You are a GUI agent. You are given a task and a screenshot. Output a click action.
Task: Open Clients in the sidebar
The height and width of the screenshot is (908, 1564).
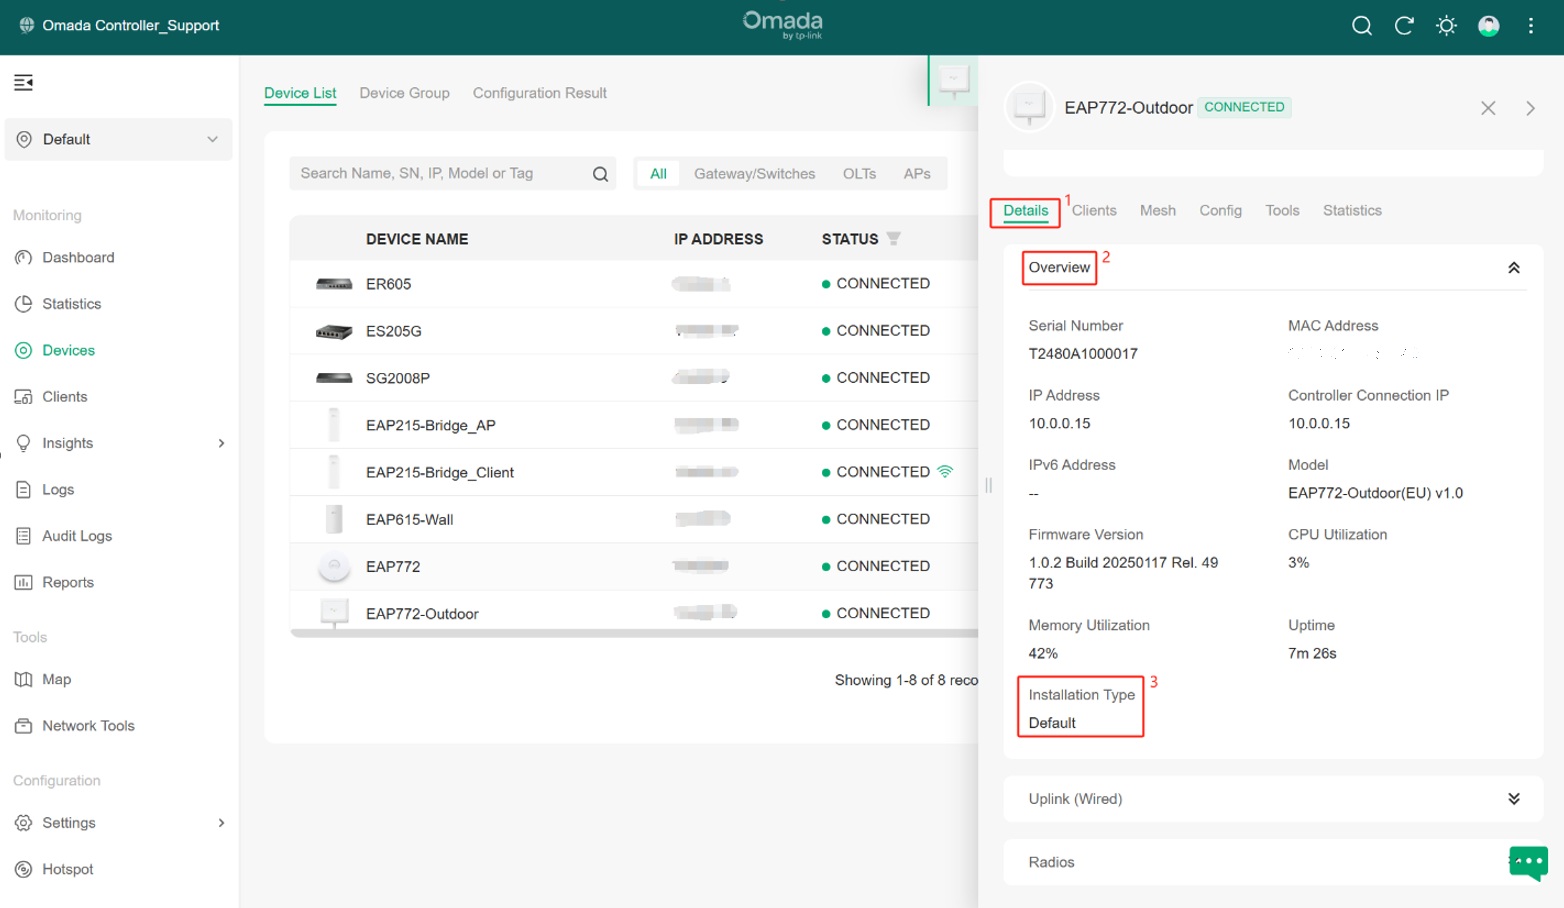(x=64, y=397)
